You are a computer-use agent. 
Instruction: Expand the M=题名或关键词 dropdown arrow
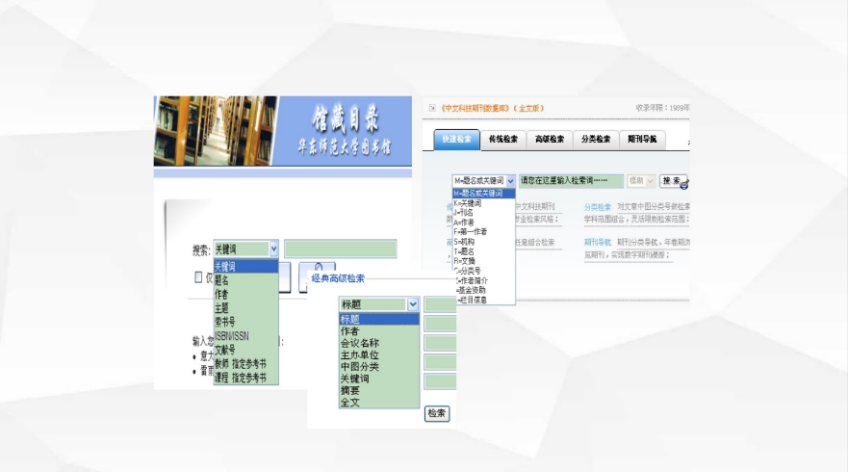(510, 181)
